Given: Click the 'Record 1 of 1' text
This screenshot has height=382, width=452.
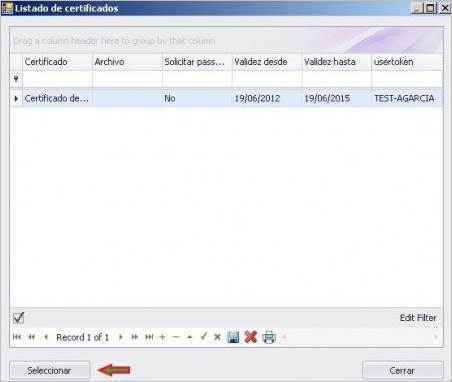Looking at the screenshot, I should [83, 337].
